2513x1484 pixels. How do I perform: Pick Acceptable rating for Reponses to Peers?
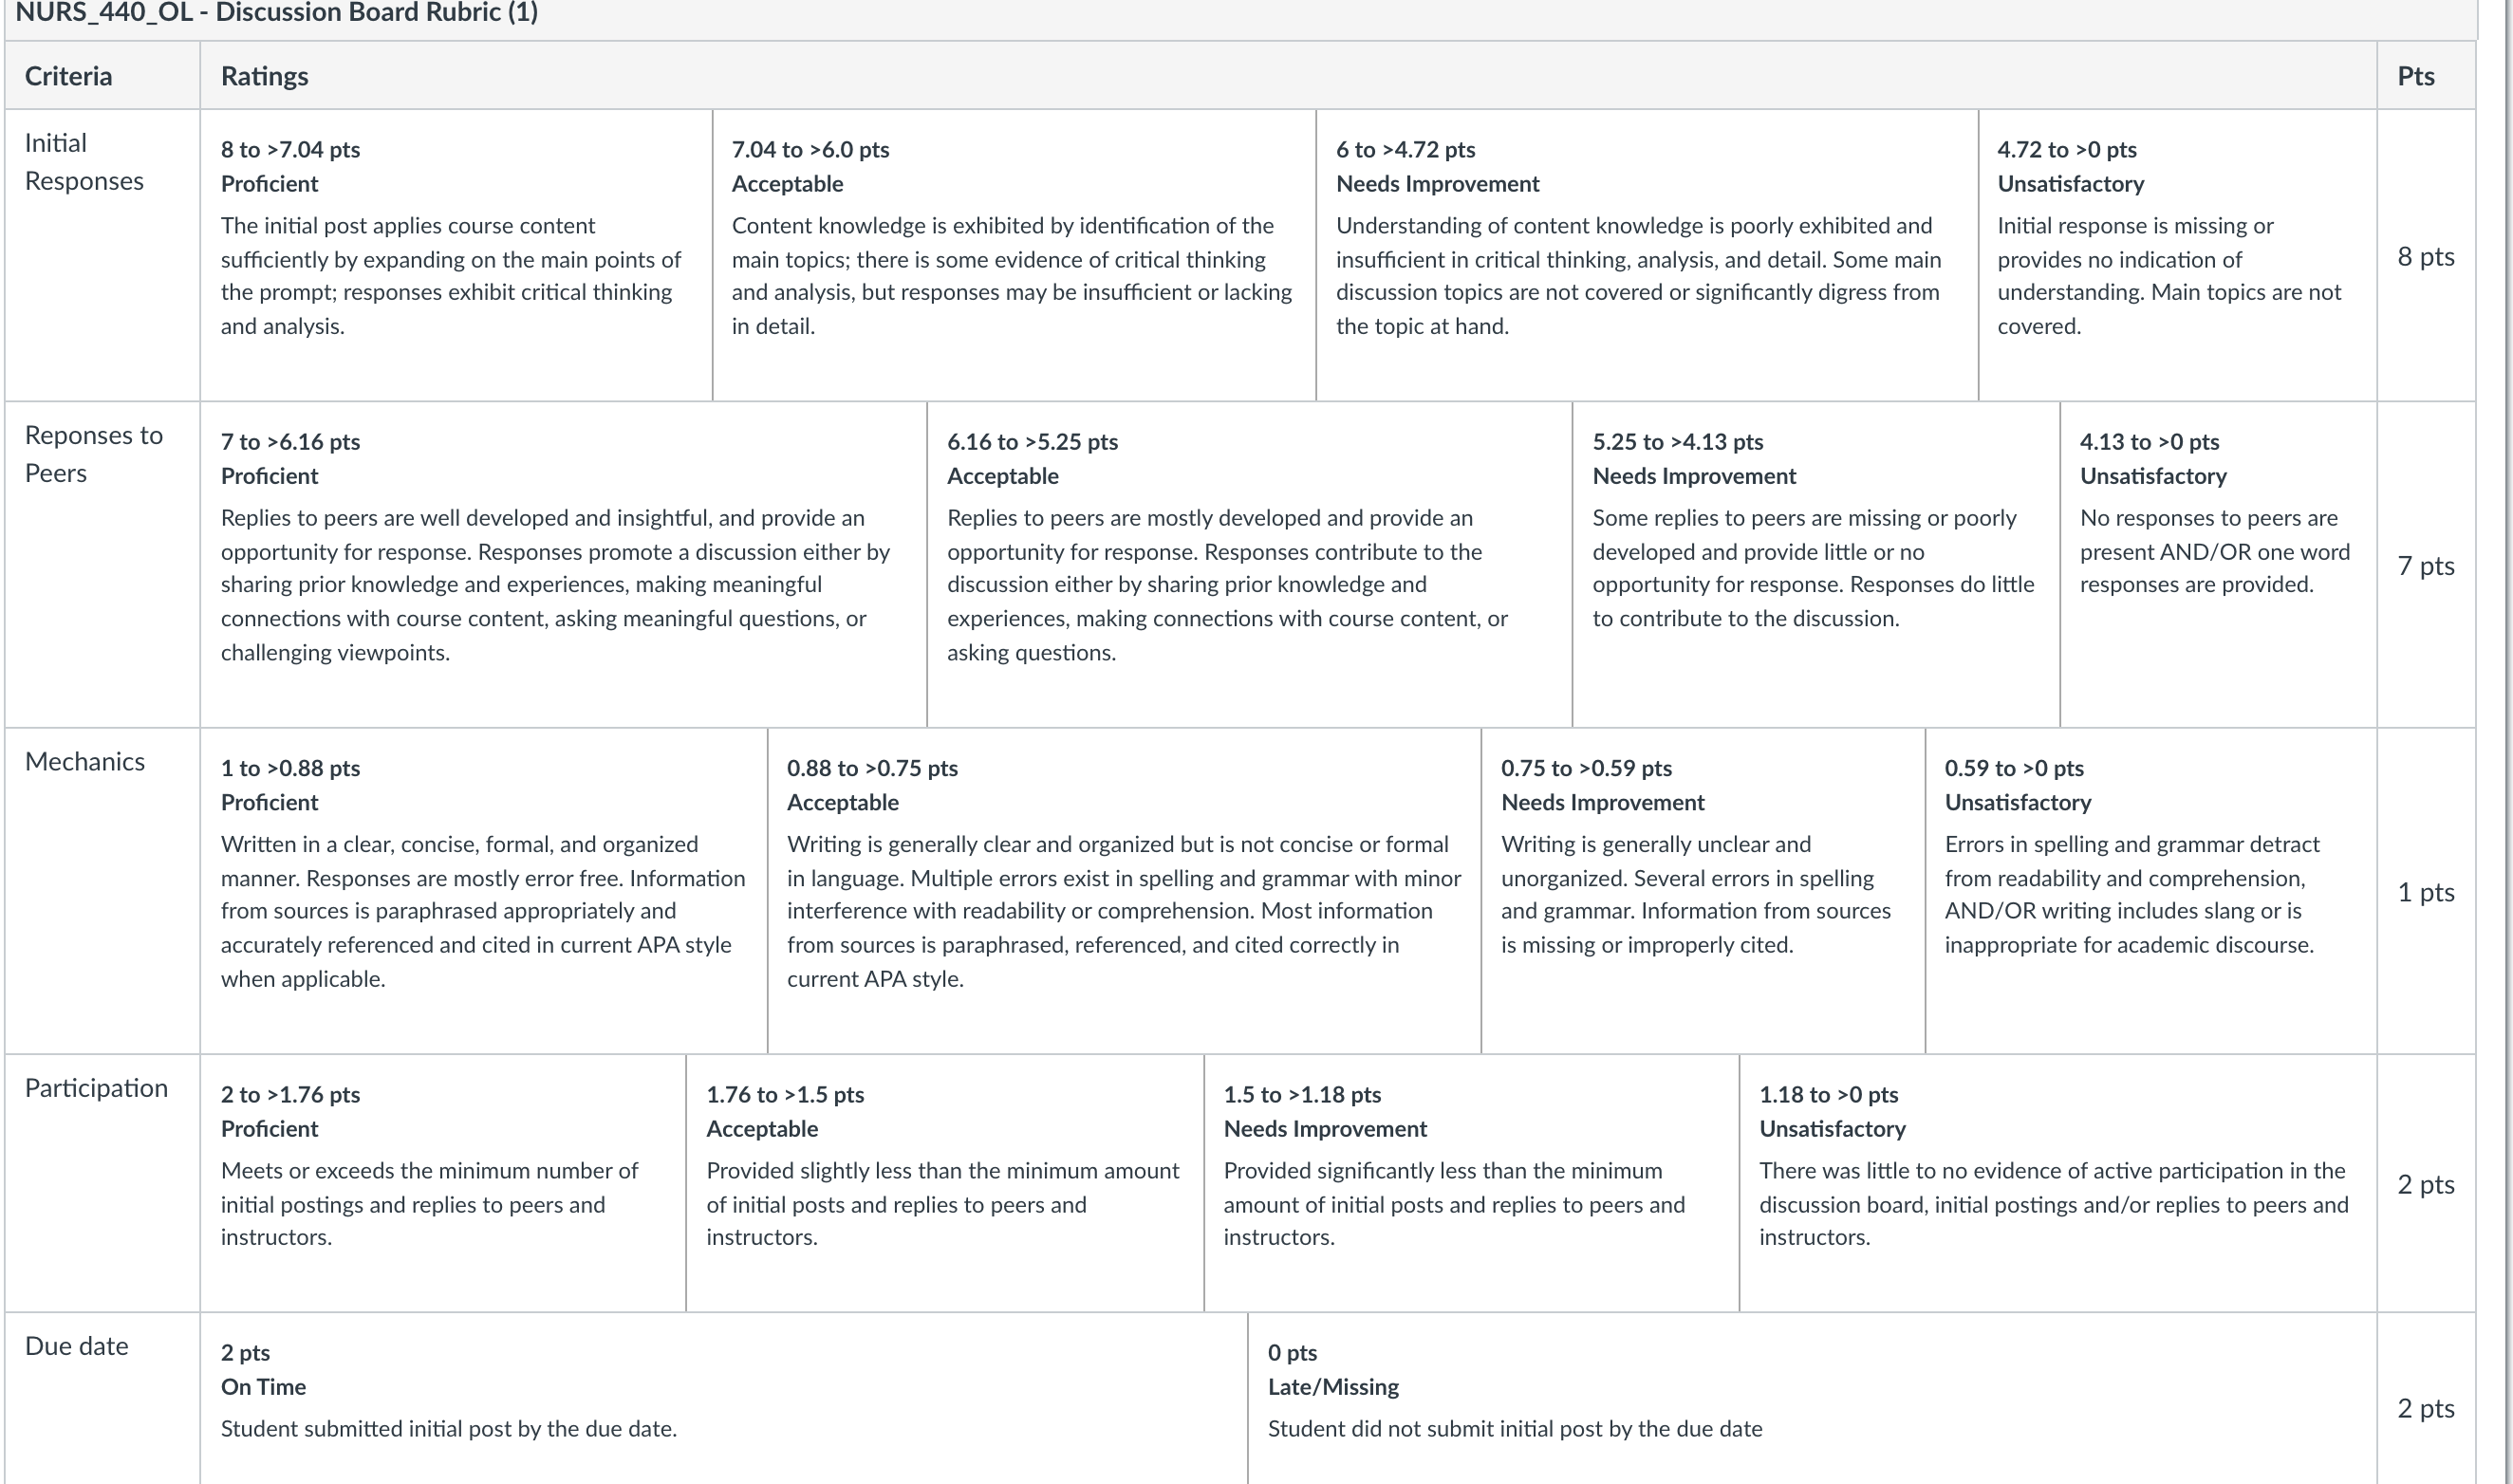1250,564
